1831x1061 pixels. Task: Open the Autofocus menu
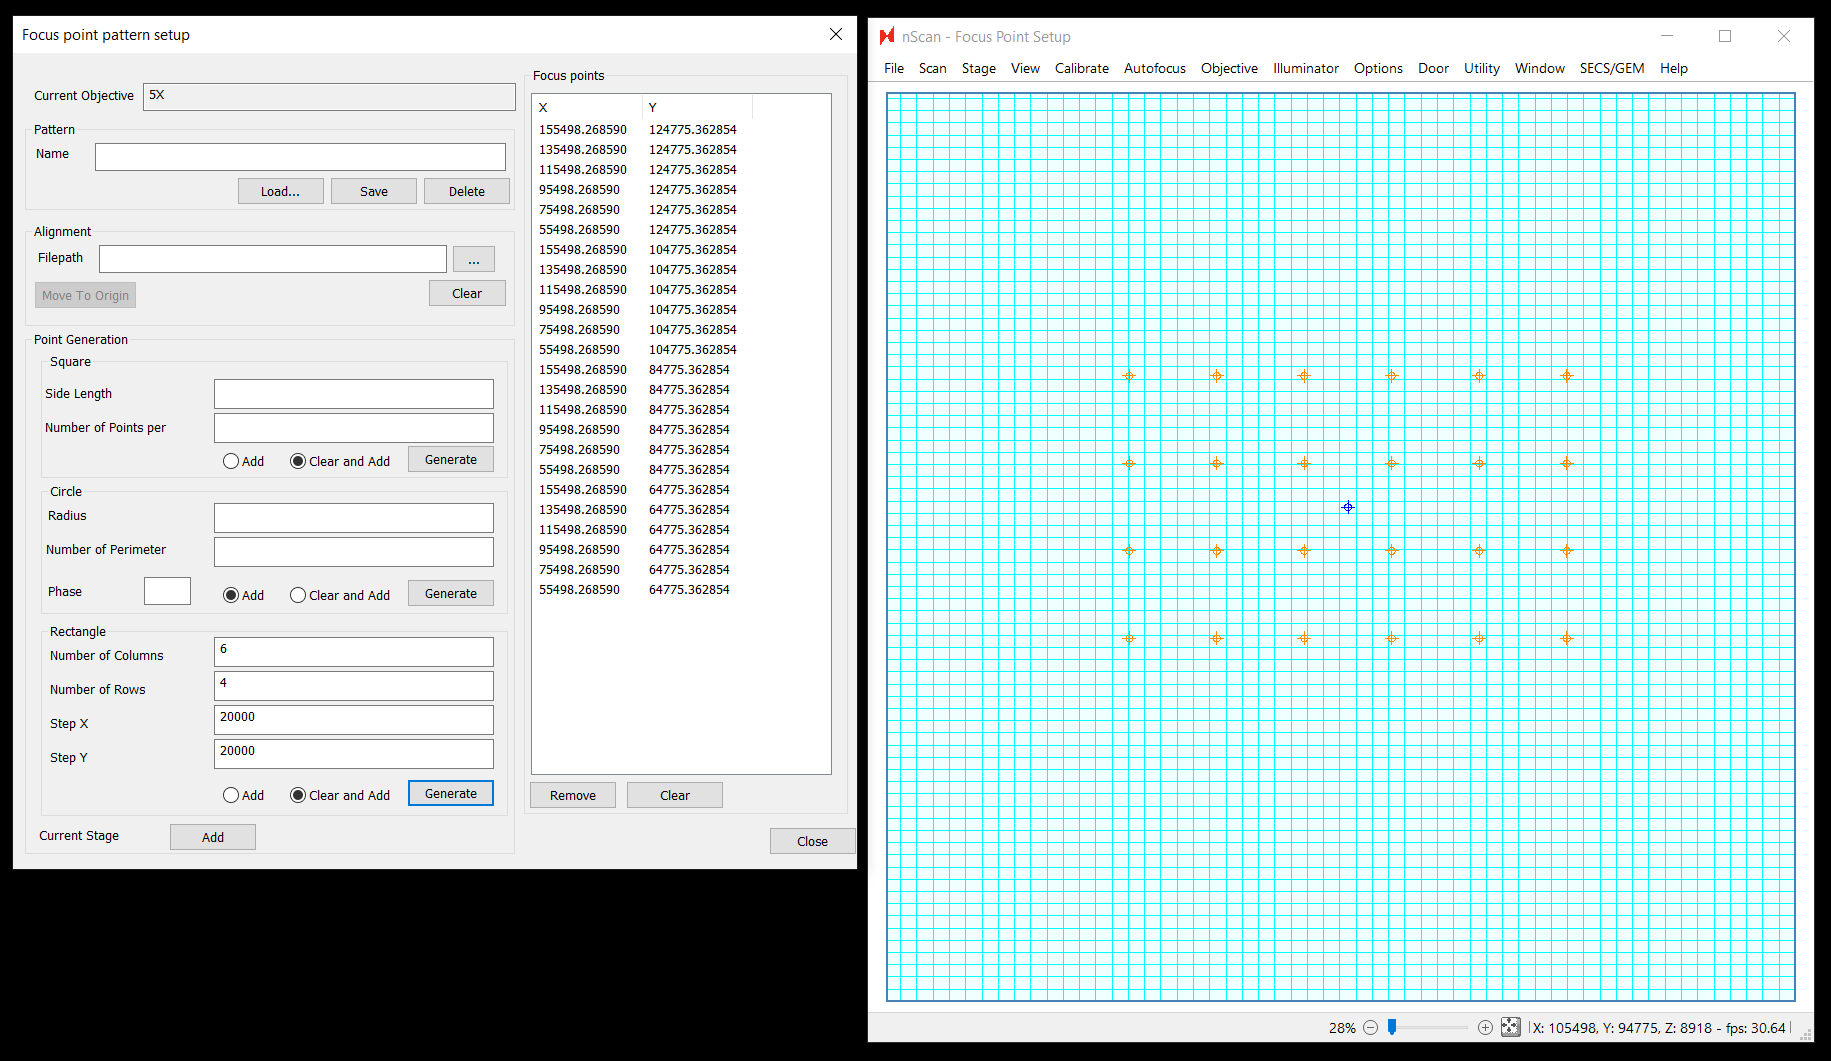click(1154, 69)
